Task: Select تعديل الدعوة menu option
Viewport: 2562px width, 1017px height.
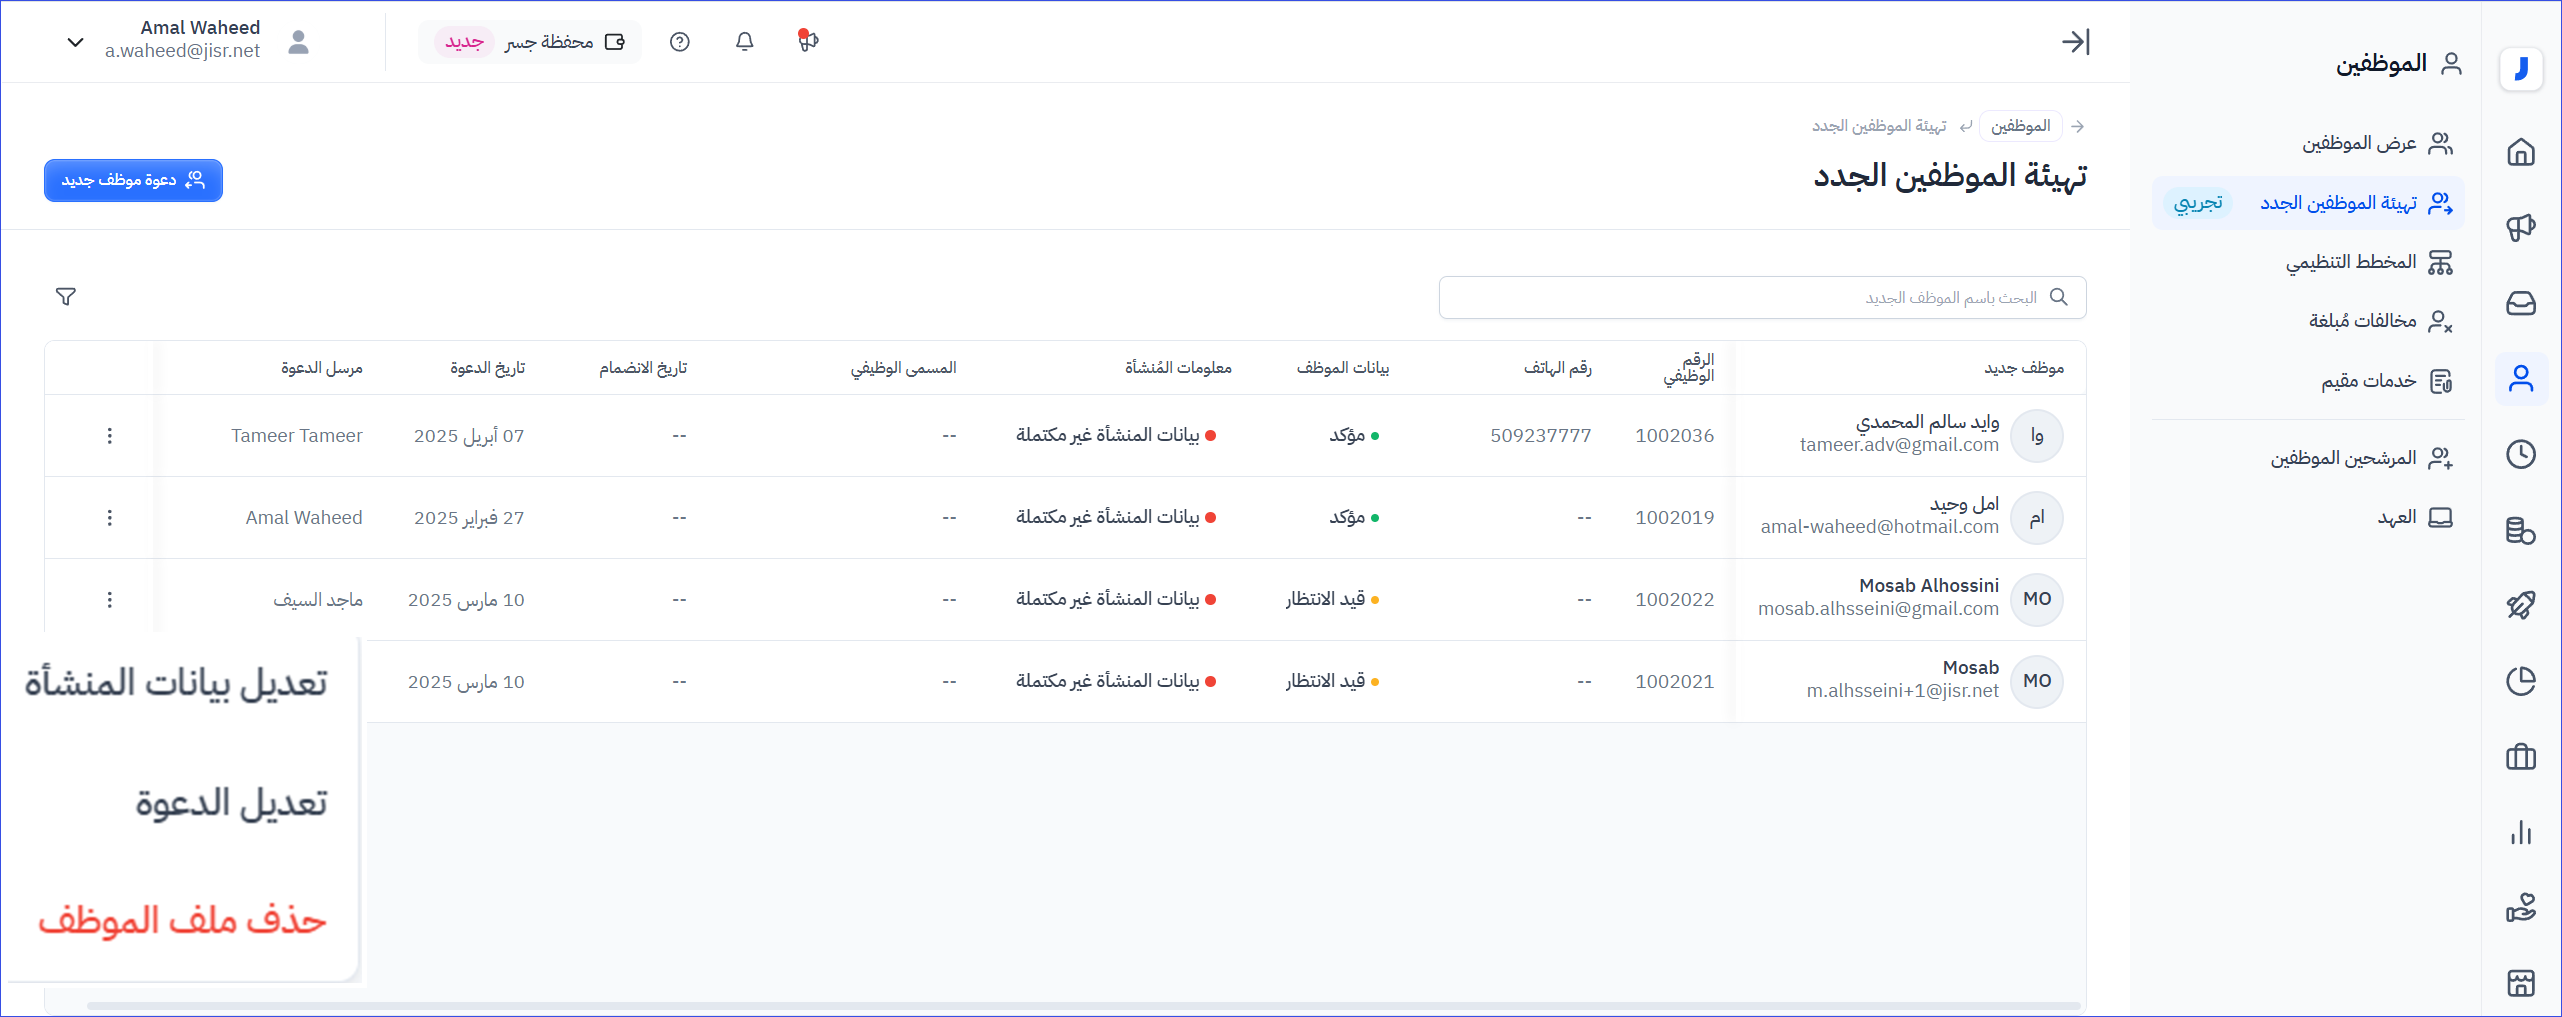Action: point(231,803)
